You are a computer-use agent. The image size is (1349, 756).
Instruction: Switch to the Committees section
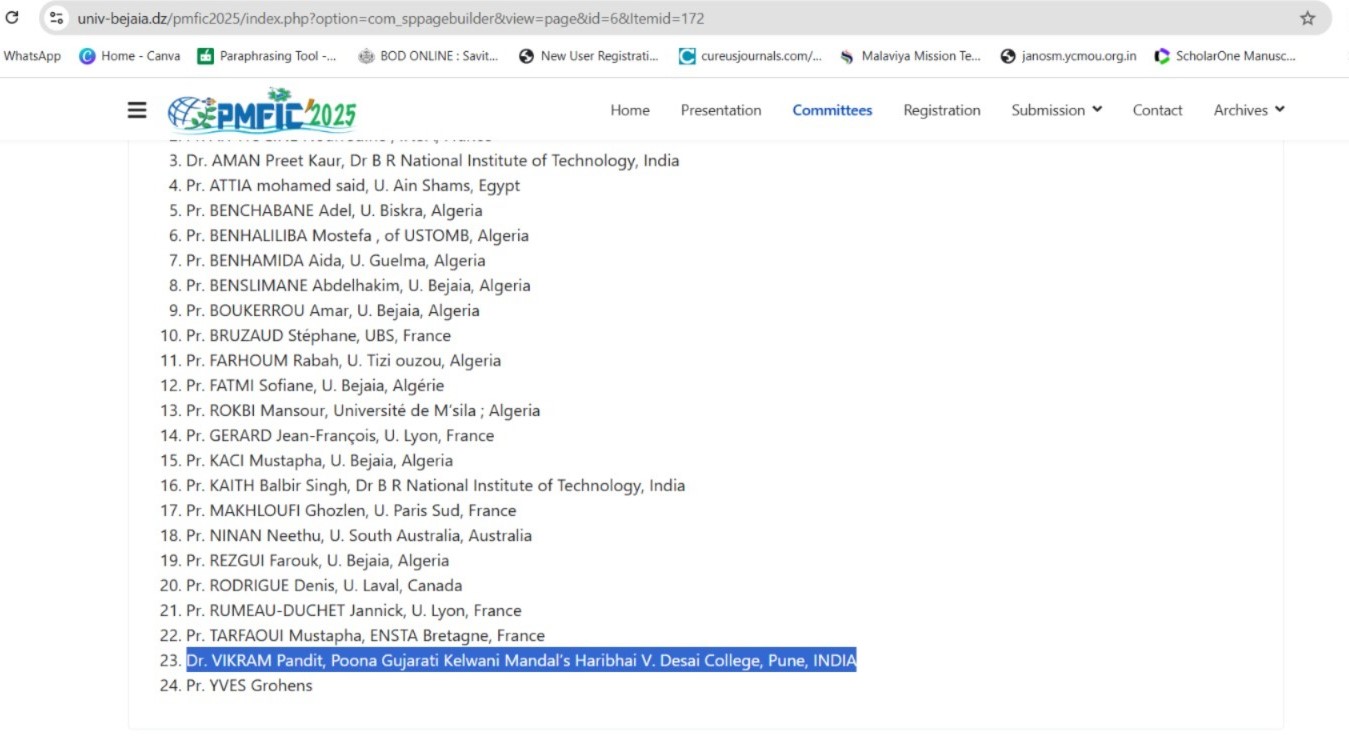(832, 110)
